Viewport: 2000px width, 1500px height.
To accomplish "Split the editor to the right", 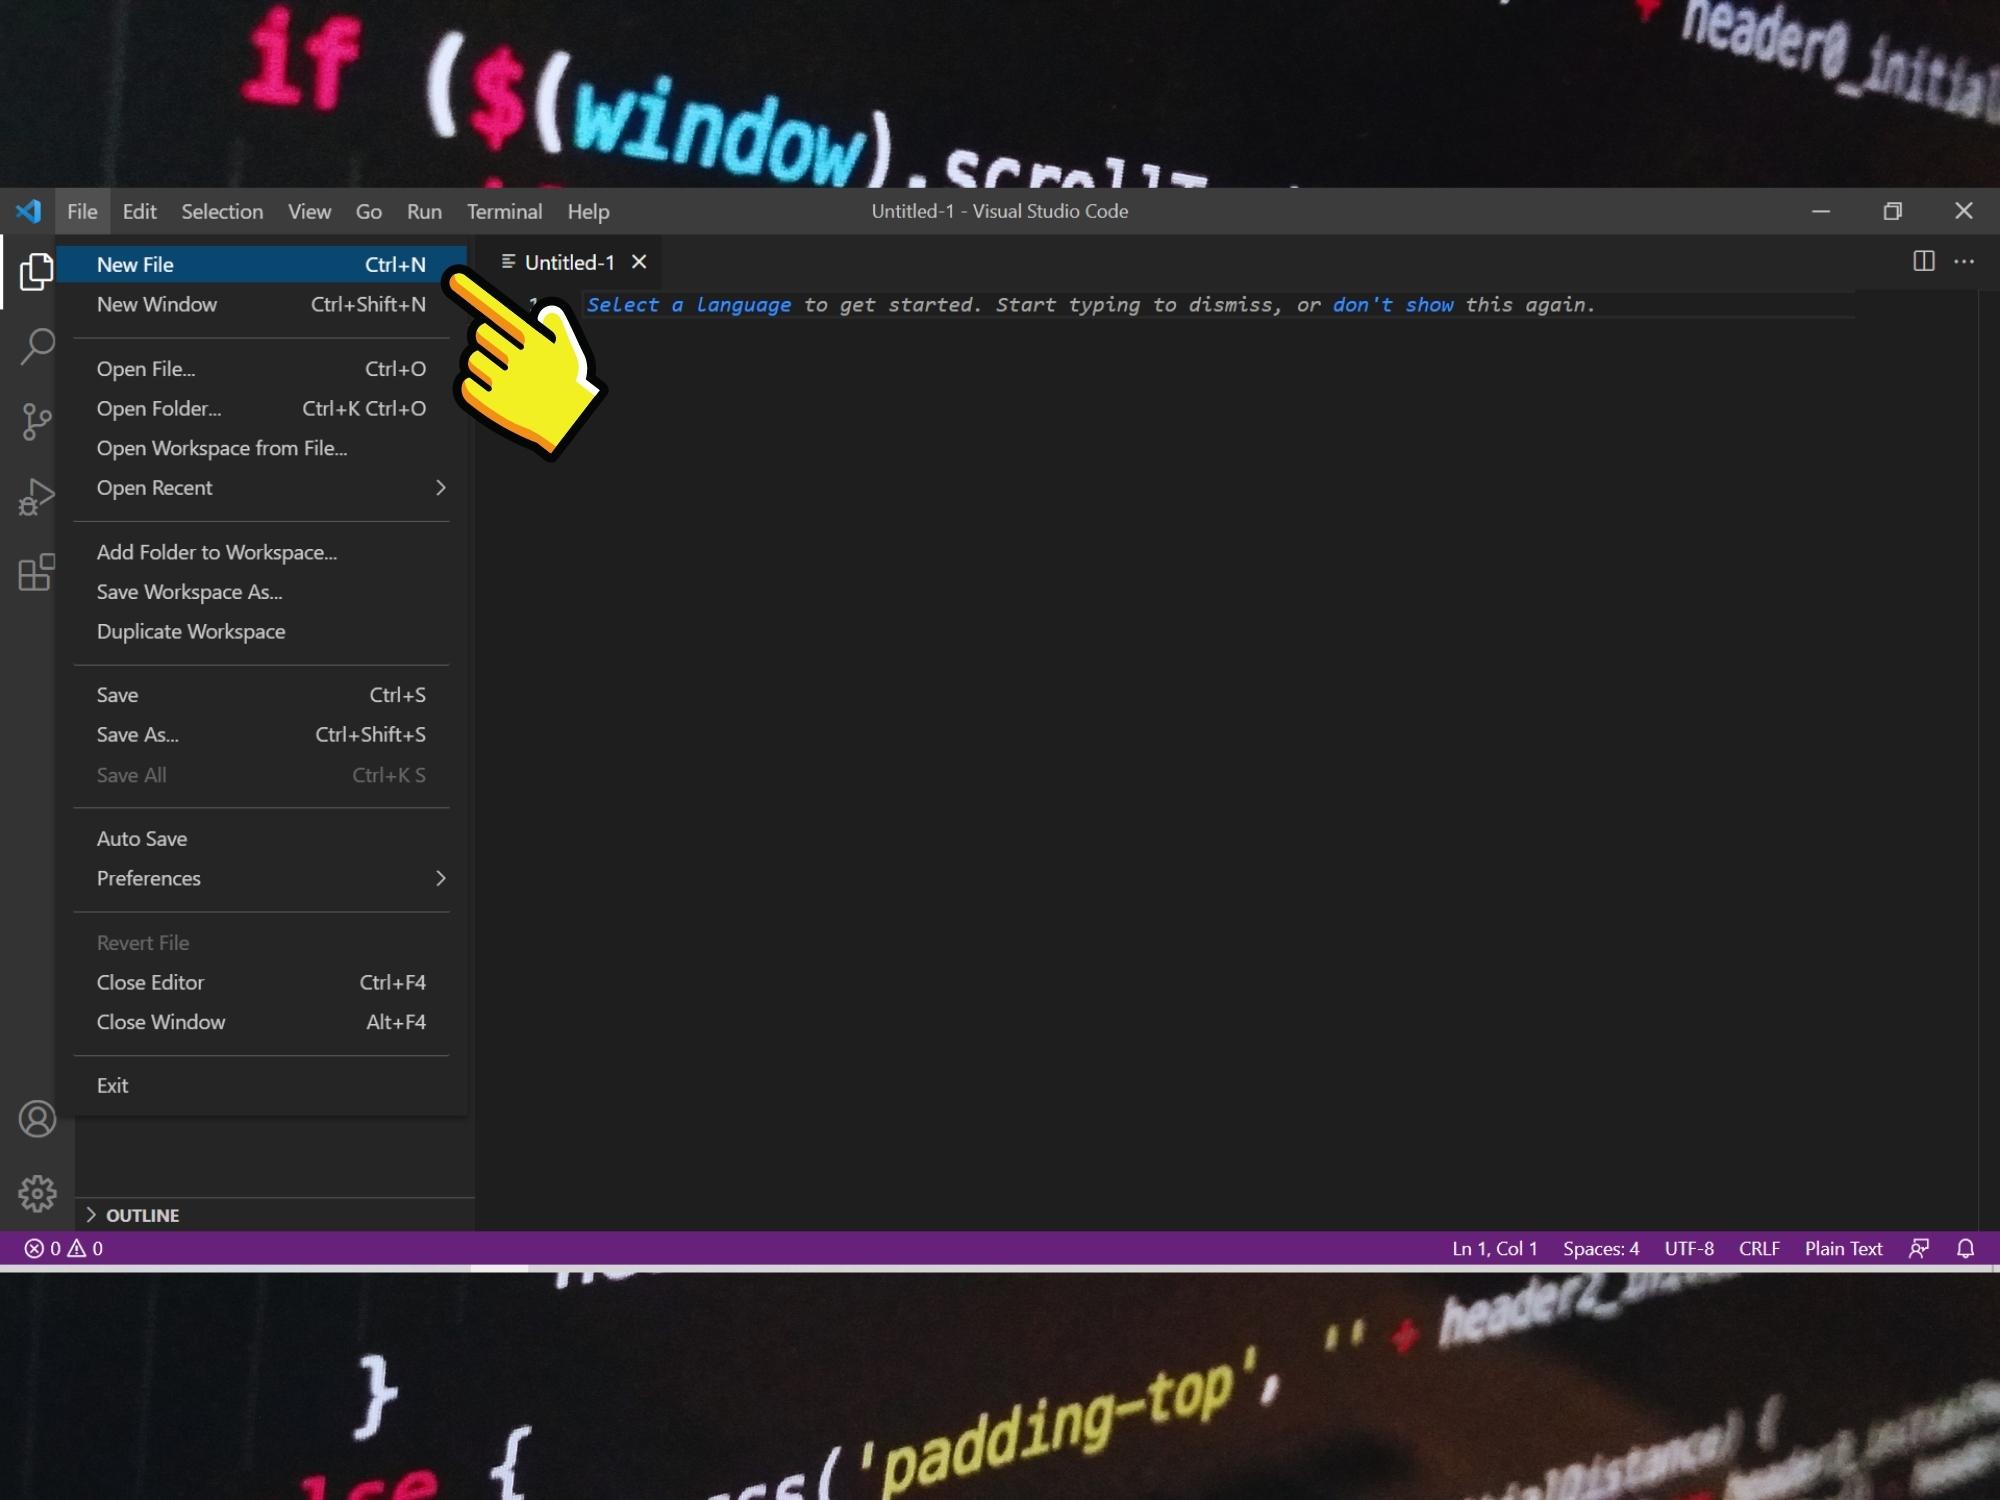I will tap(1923, 262).
